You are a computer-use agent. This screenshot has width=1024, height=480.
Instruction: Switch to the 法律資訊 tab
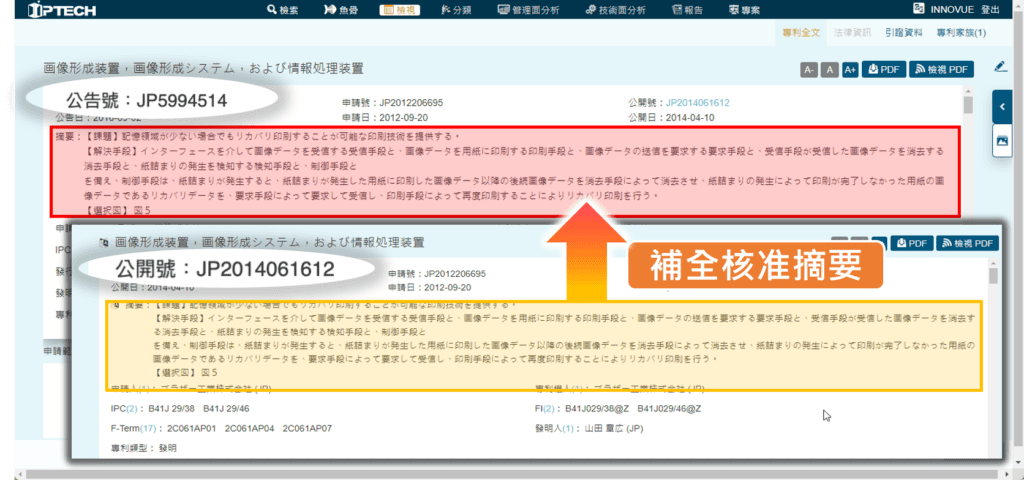(853, 33)
